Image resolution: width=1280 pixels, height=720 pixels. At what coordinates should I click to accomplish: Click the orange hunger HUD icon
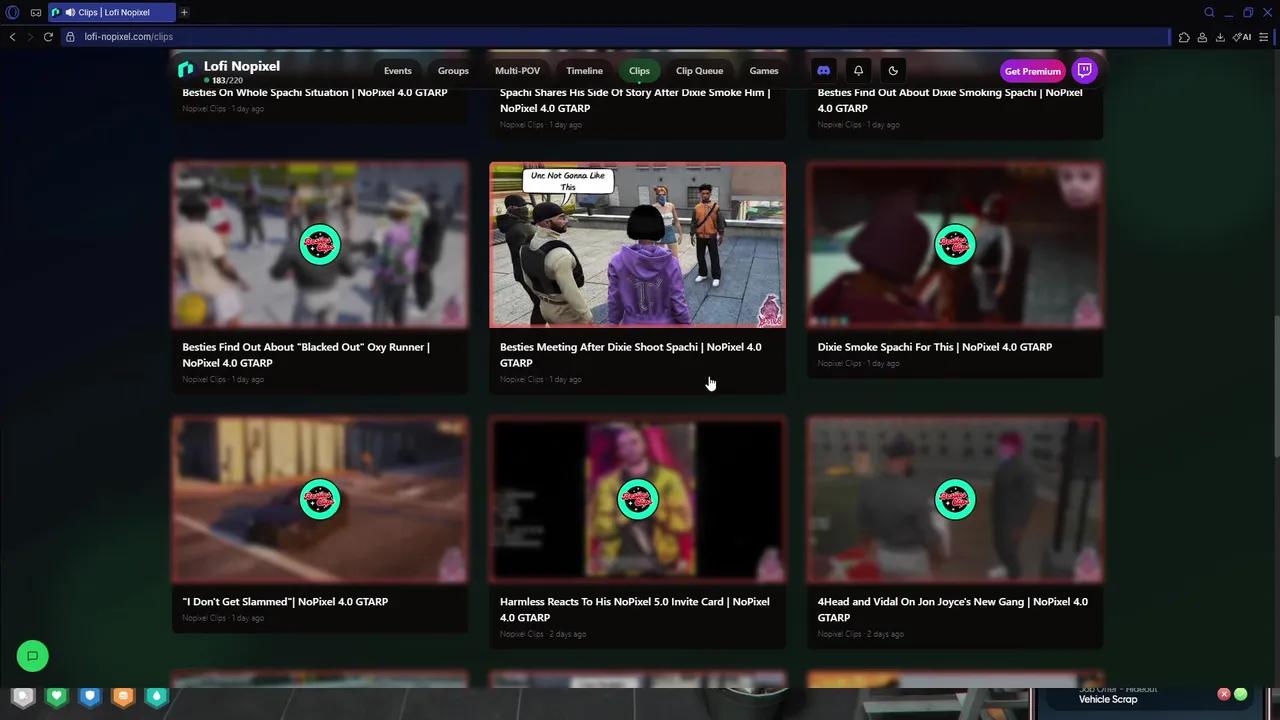pyautogui.click(x=123, y=696)
